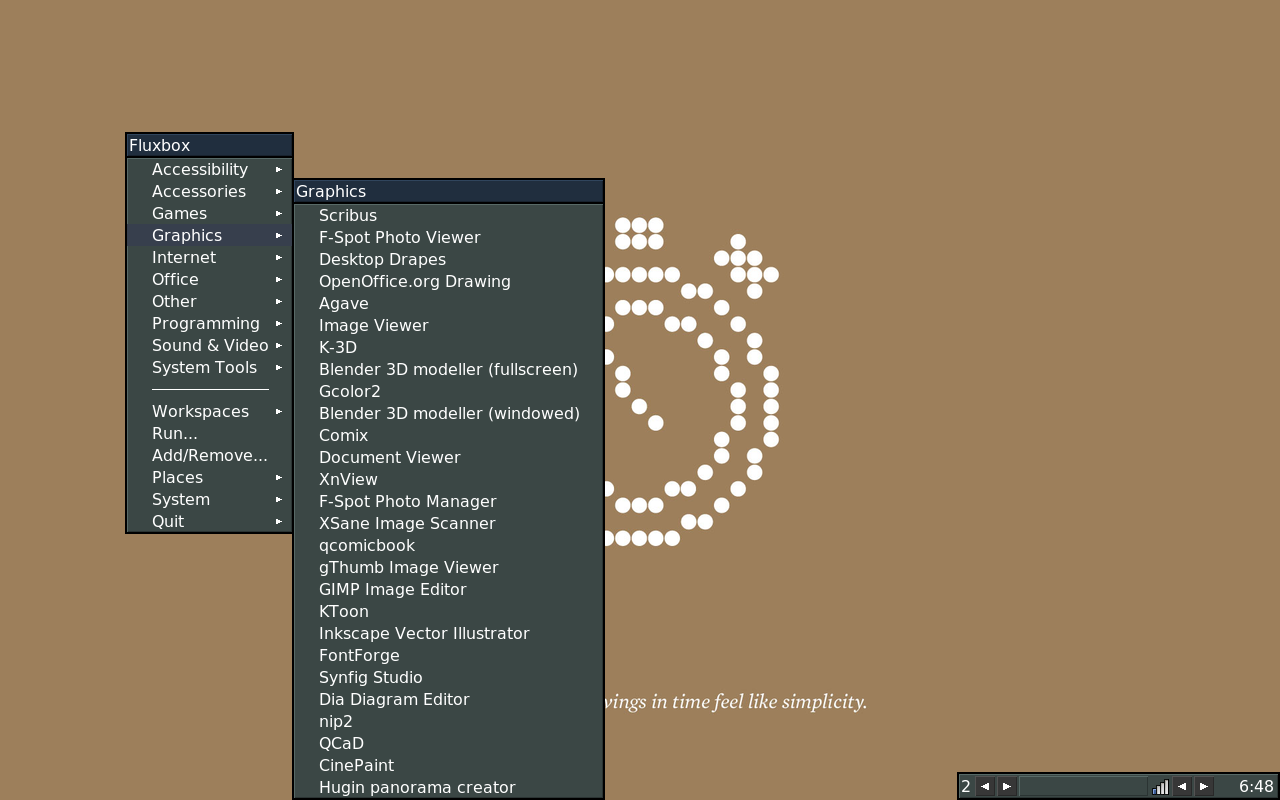Start CinePaint
The width and height of the screenshot is (1280, 800).
point(448,765)
